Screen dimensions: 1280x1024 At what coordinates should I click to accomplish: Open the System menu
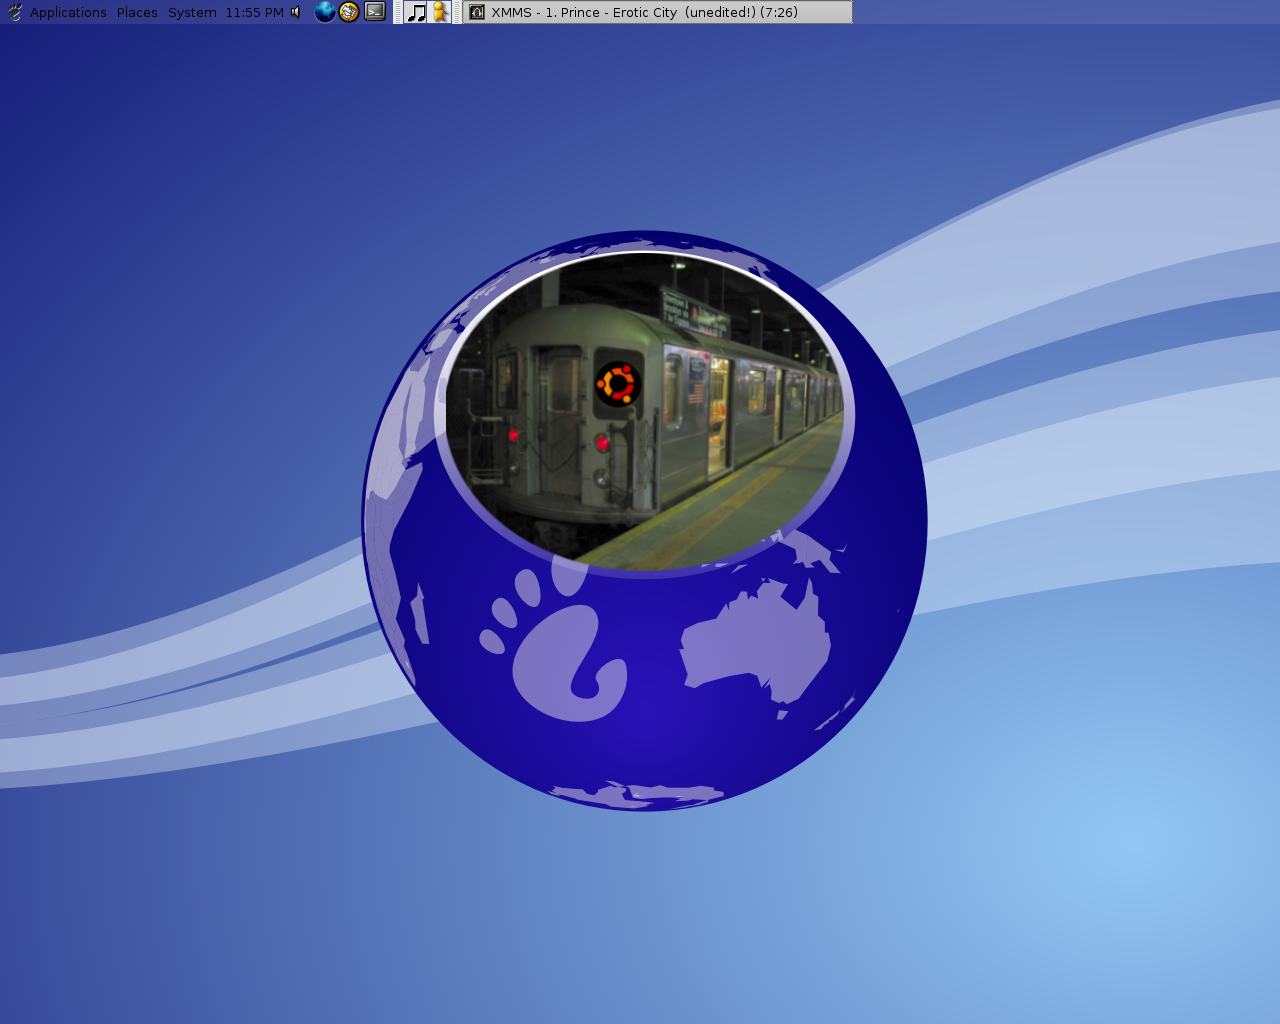pyautogui.click(x=192, y=12)
